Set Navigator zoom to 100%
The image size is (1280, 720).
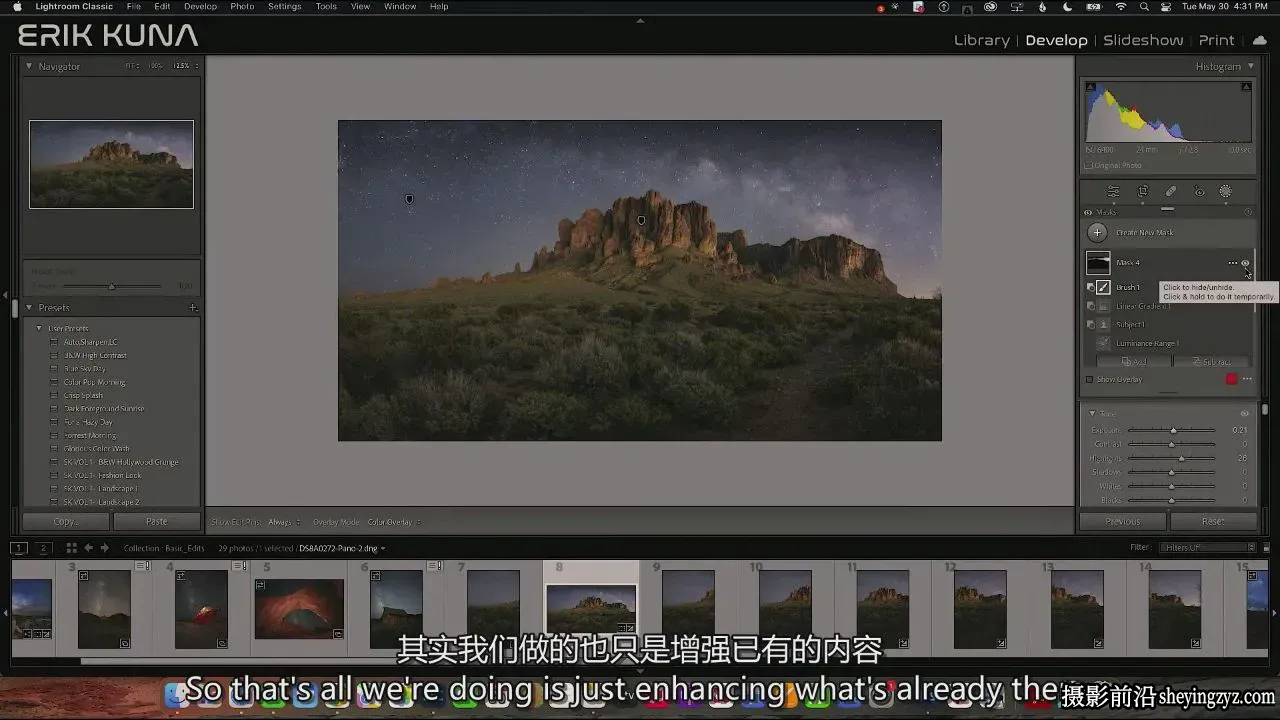pyautogui.click(x=155, y=66)
